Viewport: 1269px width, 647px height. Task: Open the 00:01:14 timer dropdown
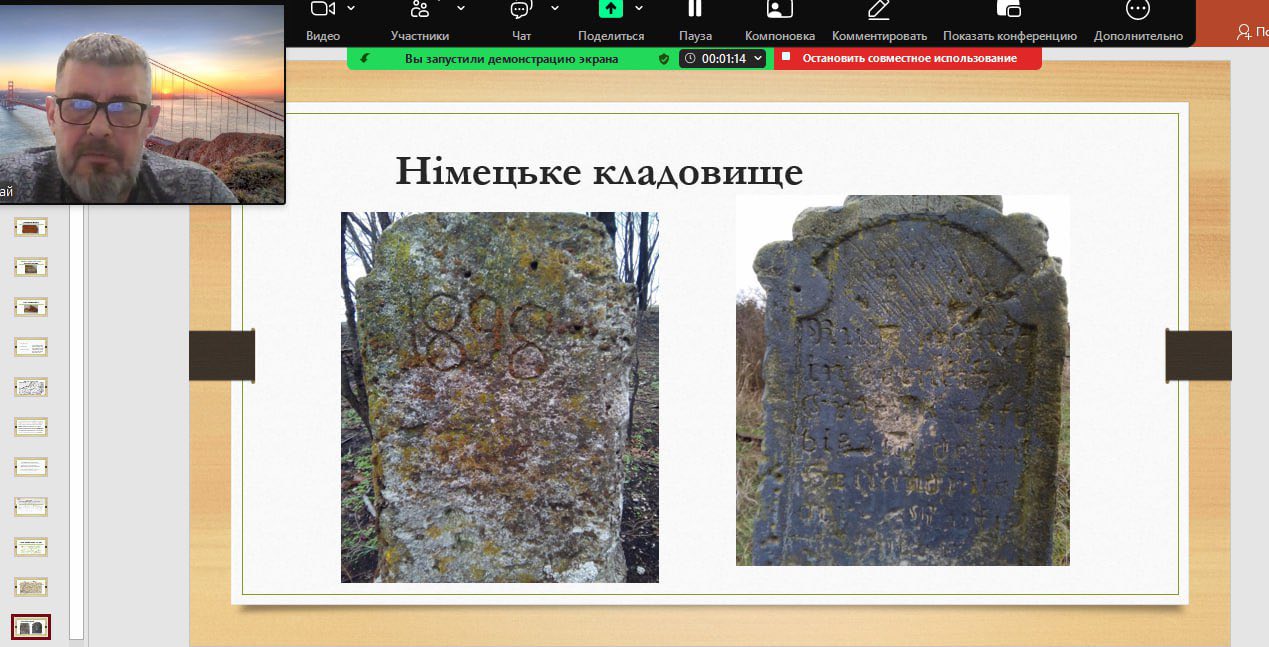coord(723,59)
